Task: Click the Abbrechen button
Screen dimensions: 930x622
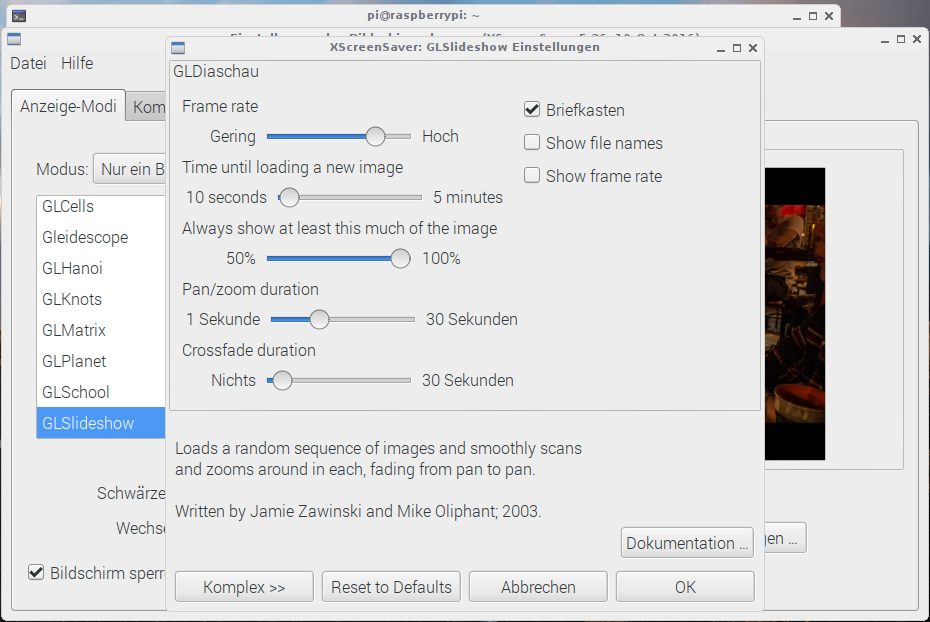Action: click(x=539, y=587)
